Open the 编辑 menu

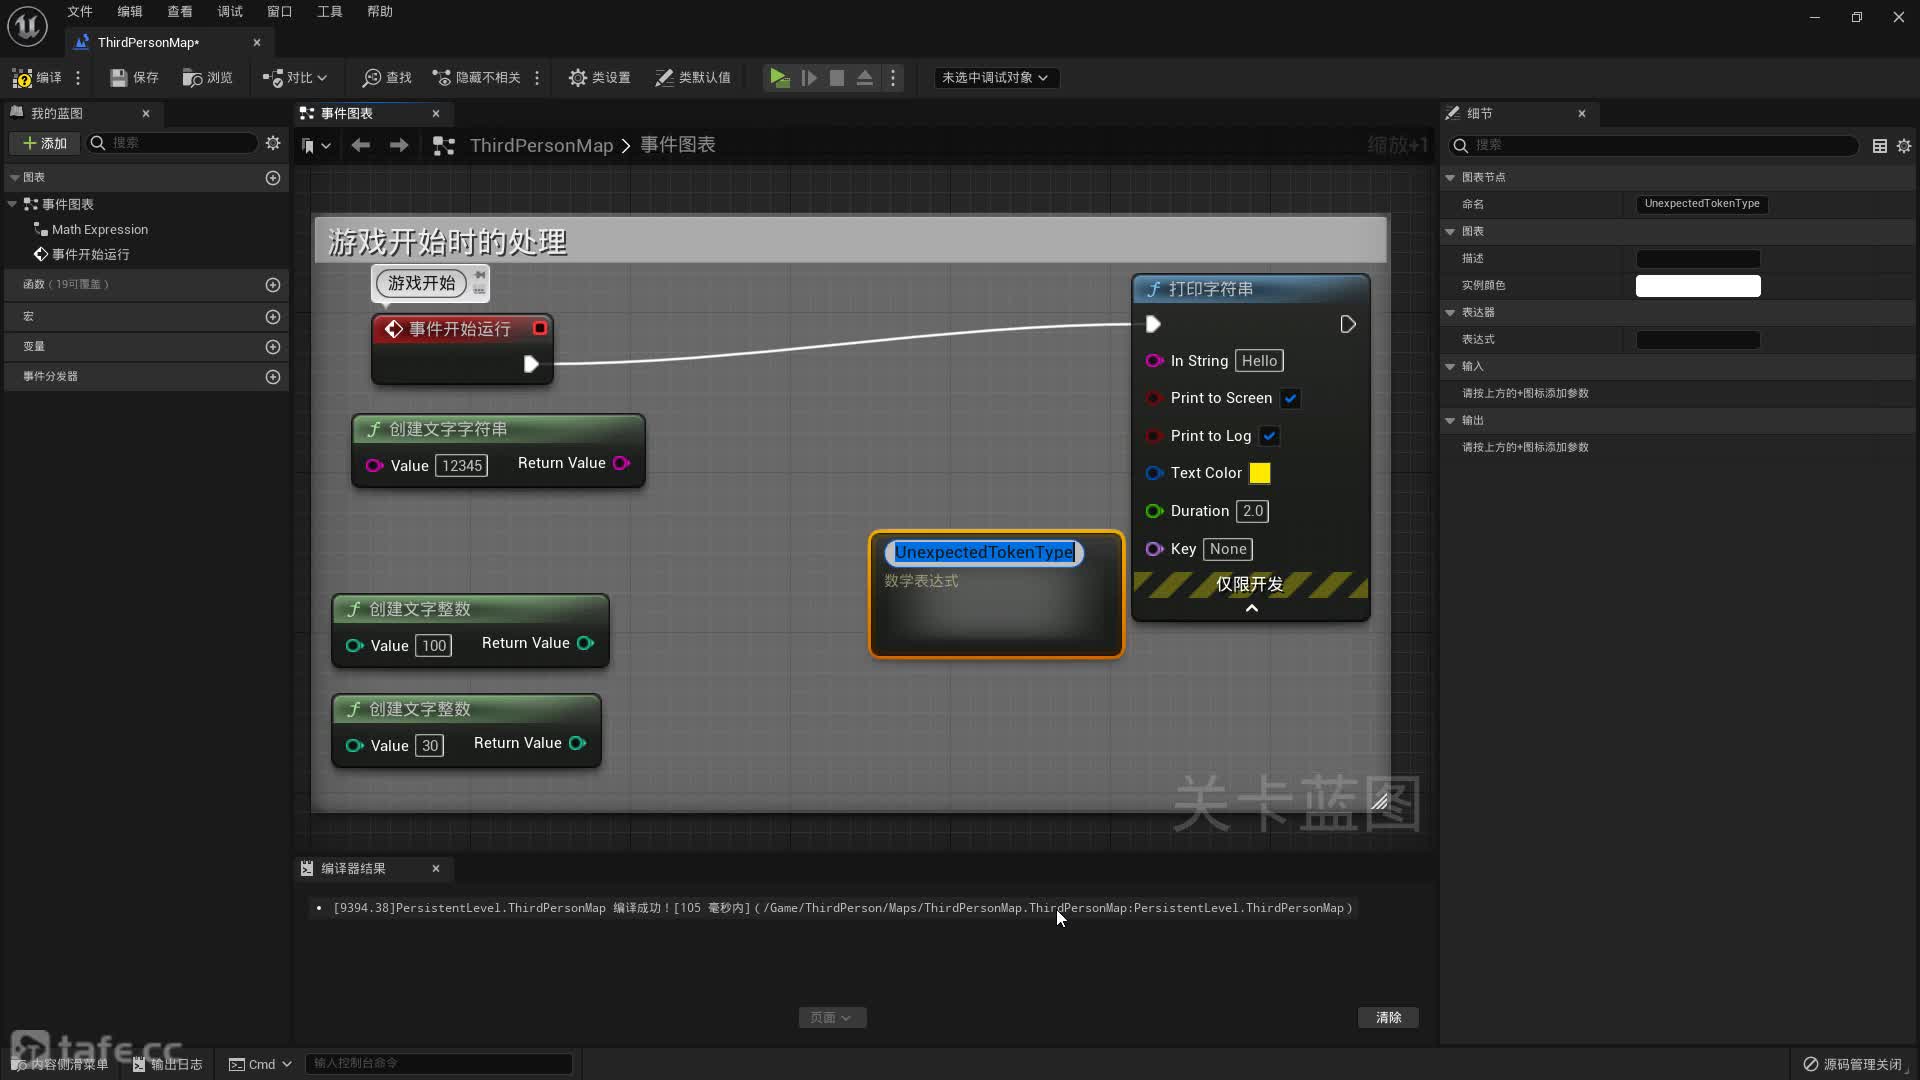pos(130,12)
